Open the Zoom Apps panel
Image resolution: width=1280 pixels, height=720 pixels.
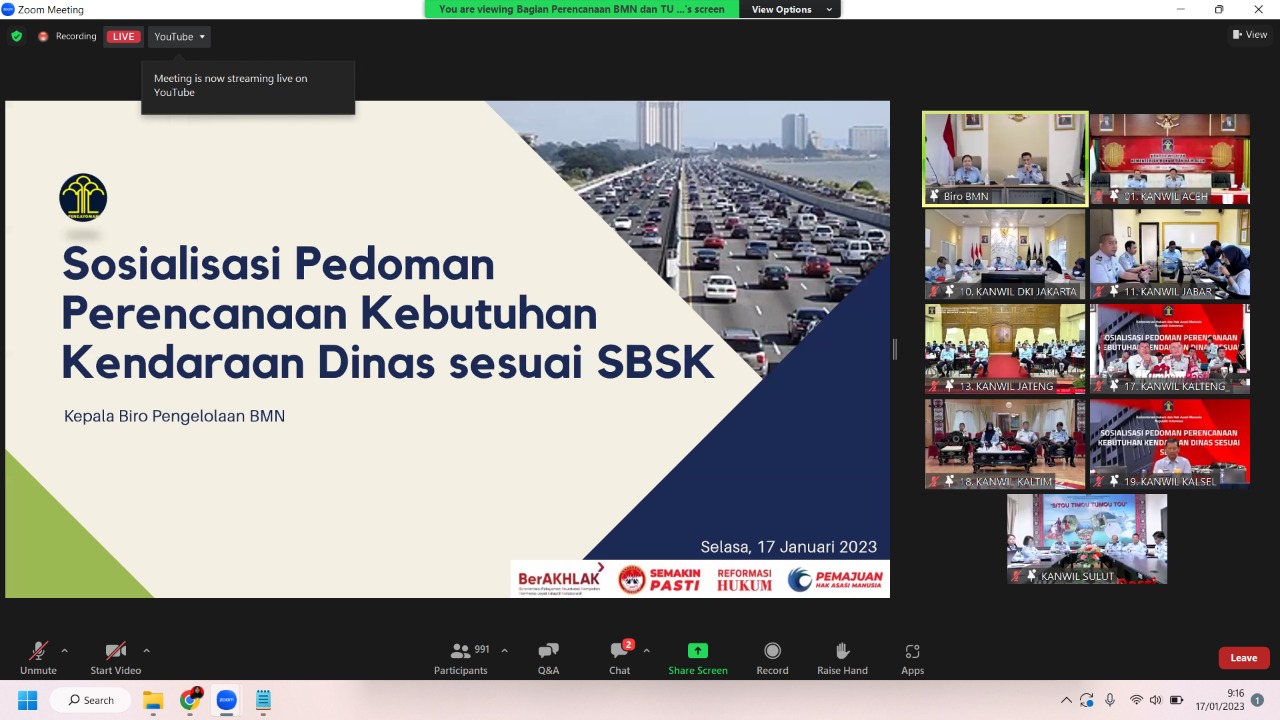pos(912,657)
